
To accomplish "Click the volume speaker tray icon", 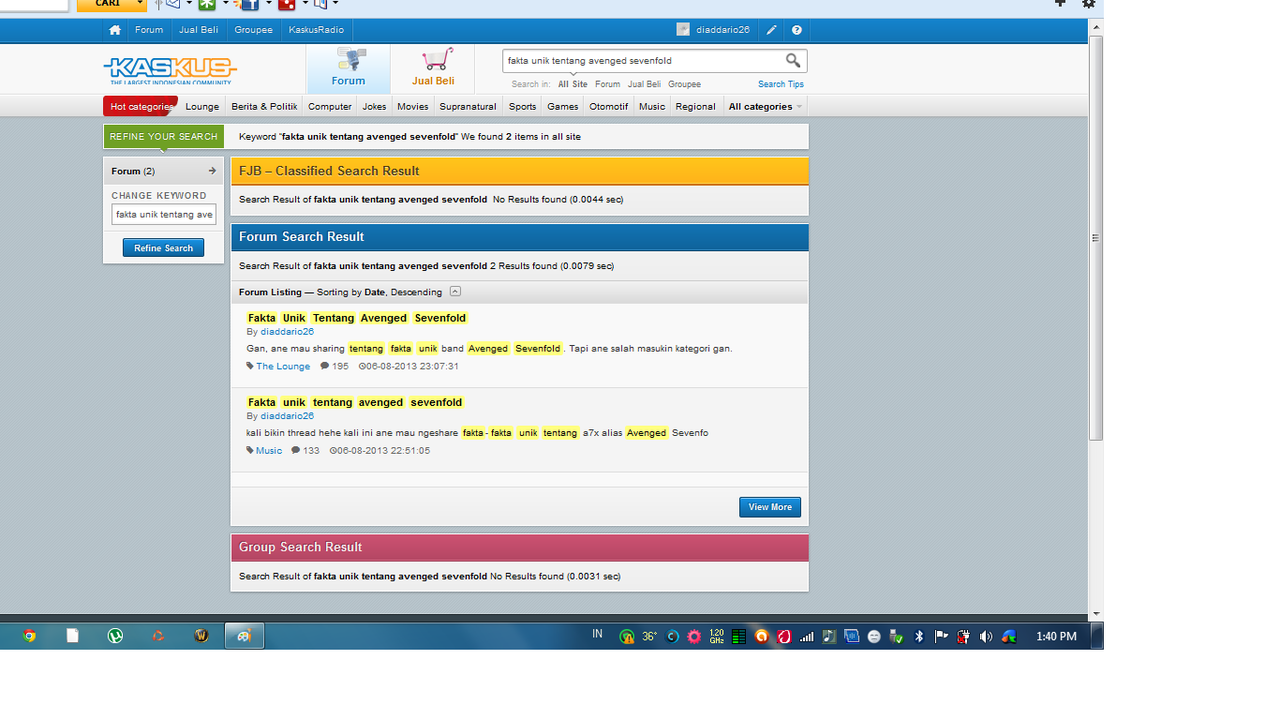I will 986,637.
